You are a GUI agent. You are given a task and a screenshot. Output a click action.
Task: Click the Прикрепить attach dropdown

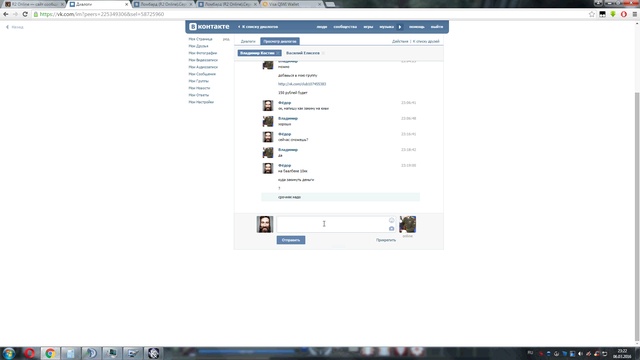pos(386,240)
